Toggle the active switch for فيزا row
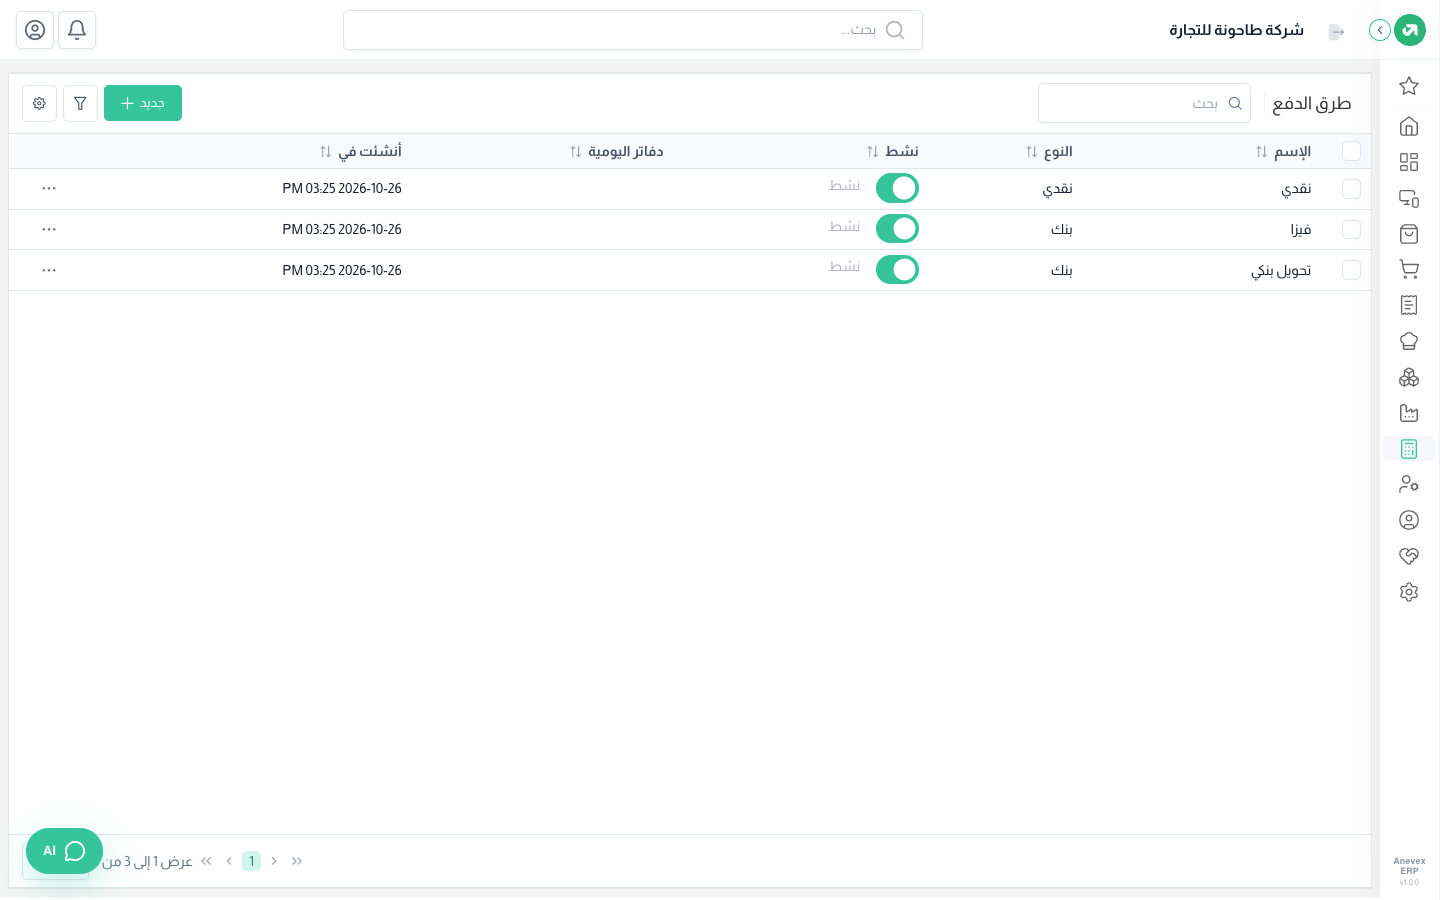 [x=897, y=229]
